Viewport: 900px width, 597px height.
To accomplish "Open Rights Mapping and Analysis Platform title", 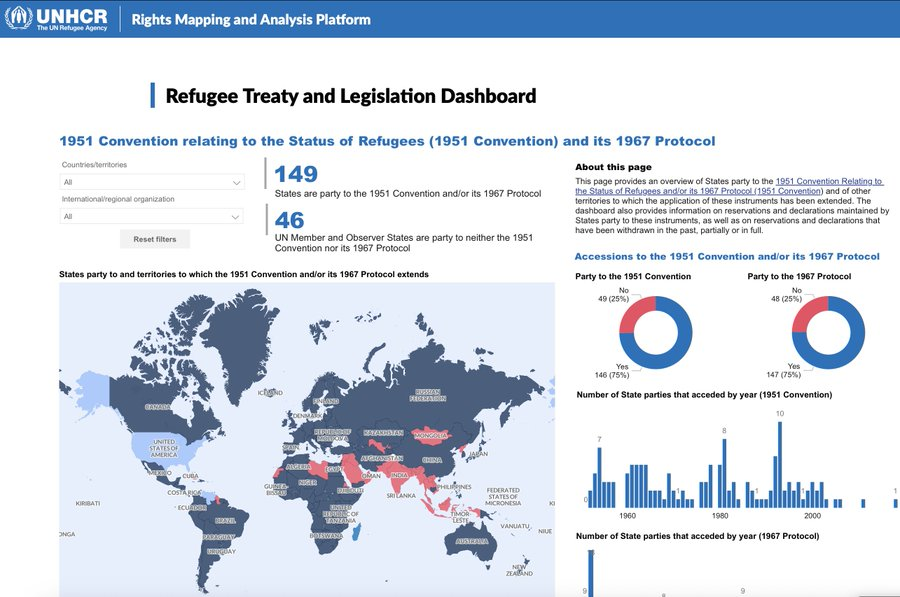I will coord(251,20).
